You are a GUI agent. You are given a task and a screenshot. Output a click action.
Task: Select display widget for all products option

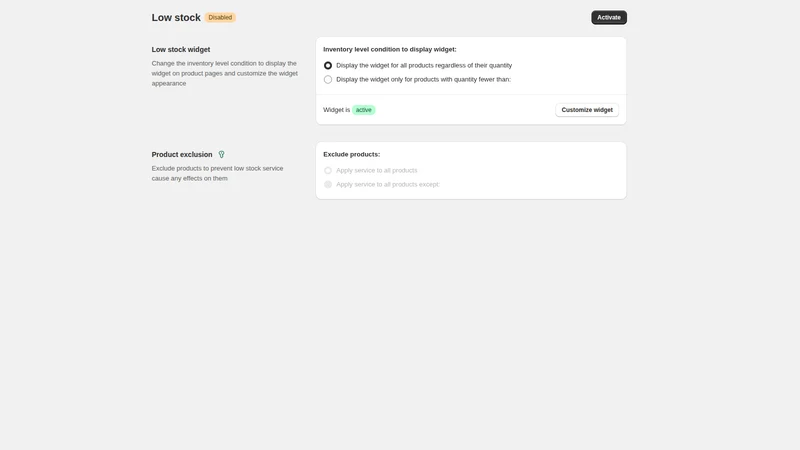click(x=328, y=65)
